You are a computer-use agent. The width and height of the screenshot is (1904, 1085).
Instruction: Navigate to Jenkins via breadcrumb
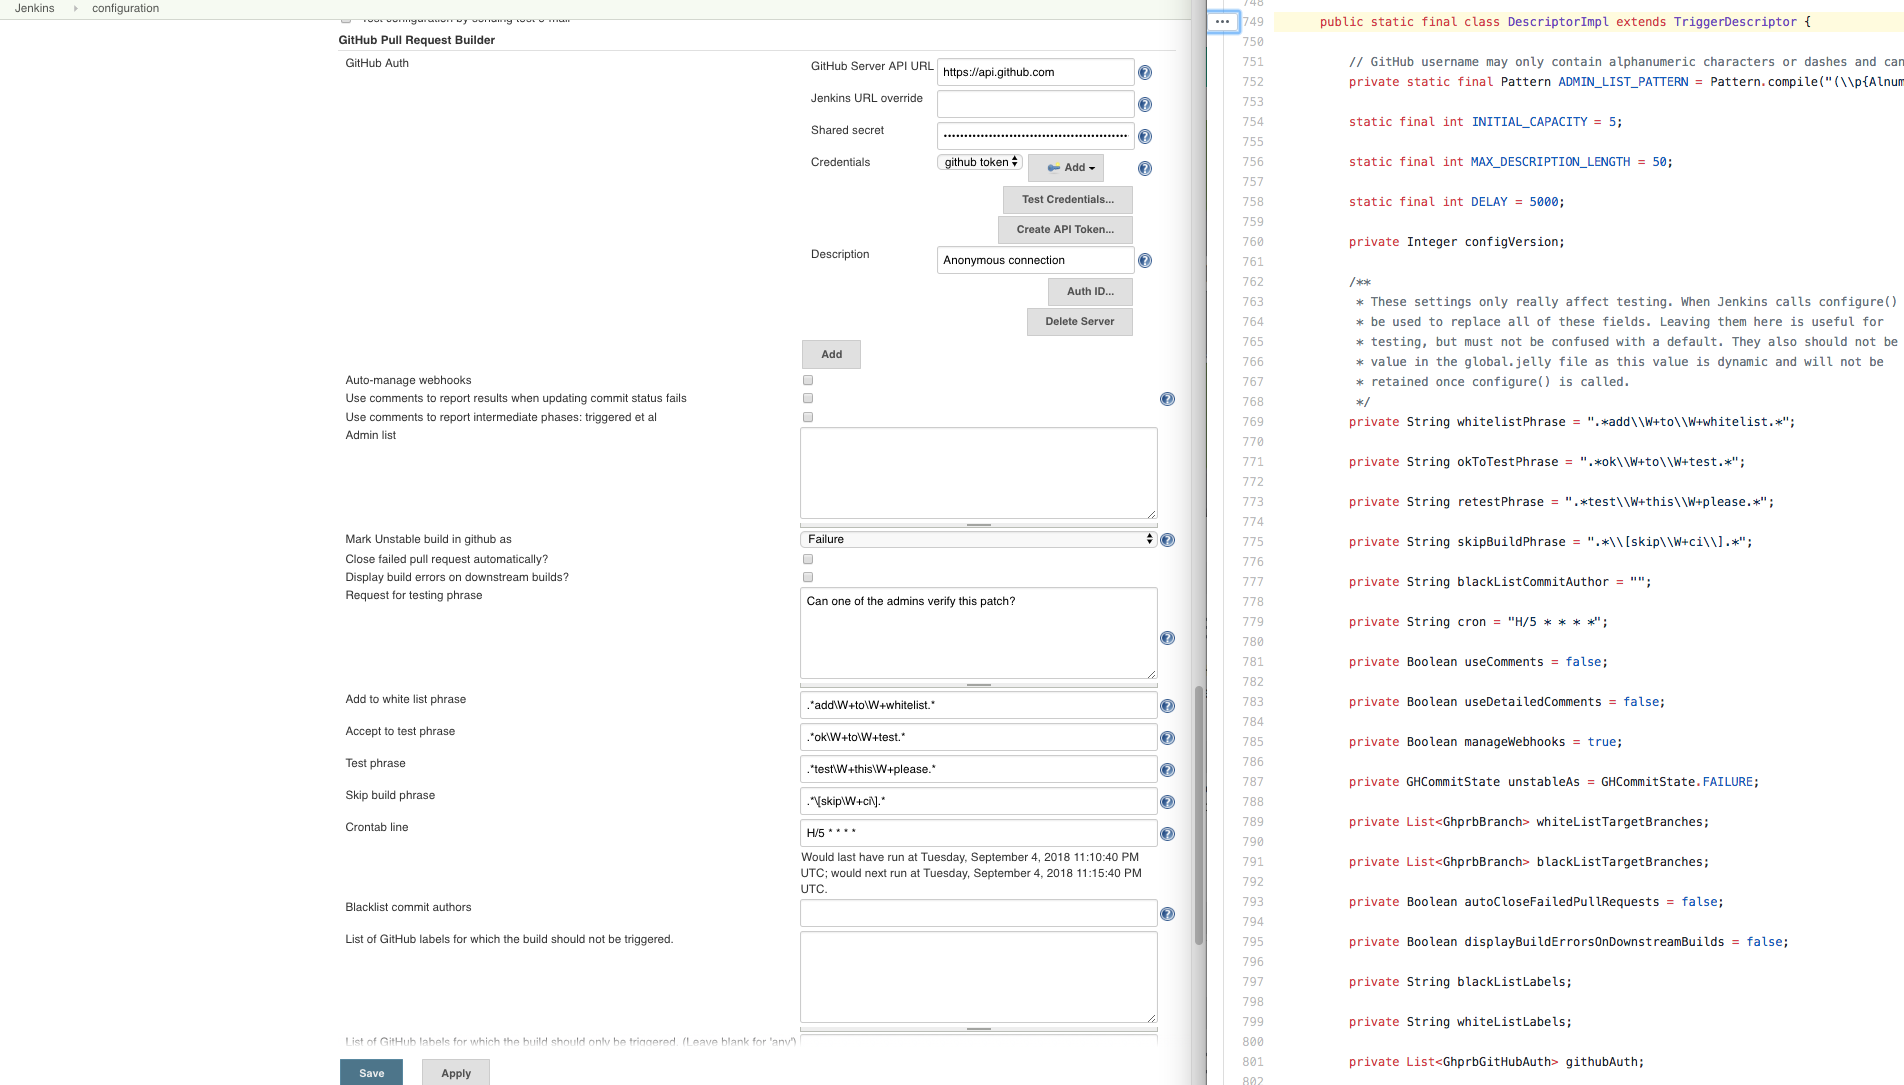pos(33,8)
